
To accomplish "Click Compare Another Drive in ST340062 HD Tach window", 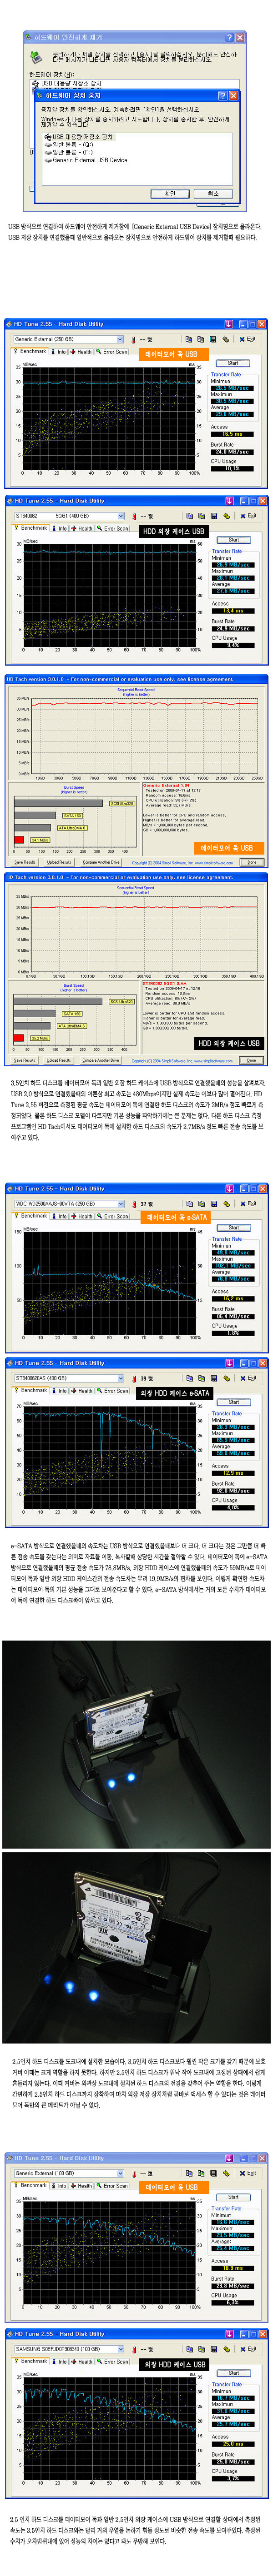I will (101, 1060).
